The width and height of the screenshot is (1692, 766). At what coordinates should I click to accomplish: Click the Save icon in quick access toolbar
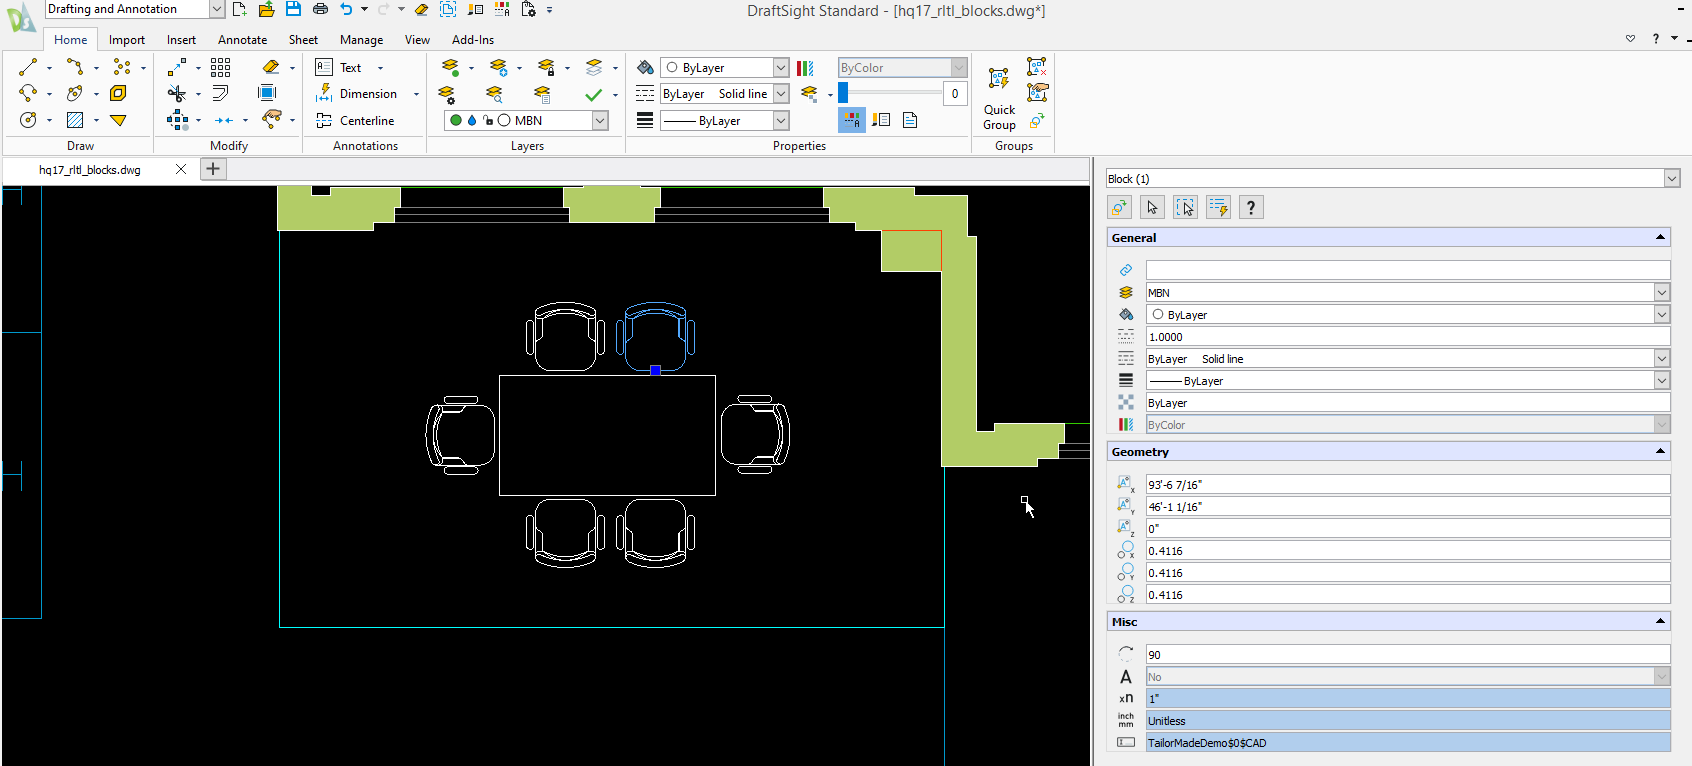tap(293, 9)
